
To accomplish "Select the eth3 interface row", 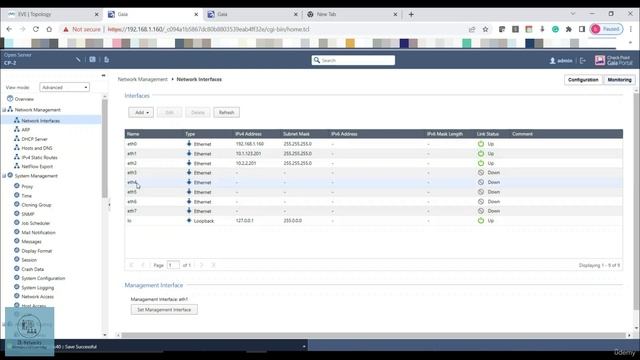I will pyautogui.click(x=373, y=173).
